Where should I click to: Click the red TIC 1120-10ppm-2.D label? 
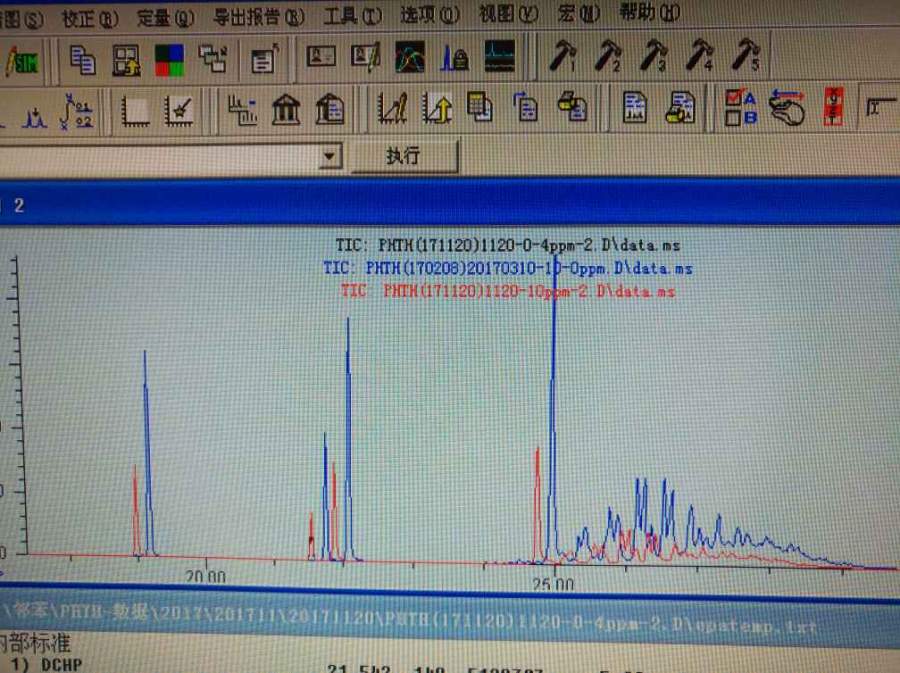point(507,291)
